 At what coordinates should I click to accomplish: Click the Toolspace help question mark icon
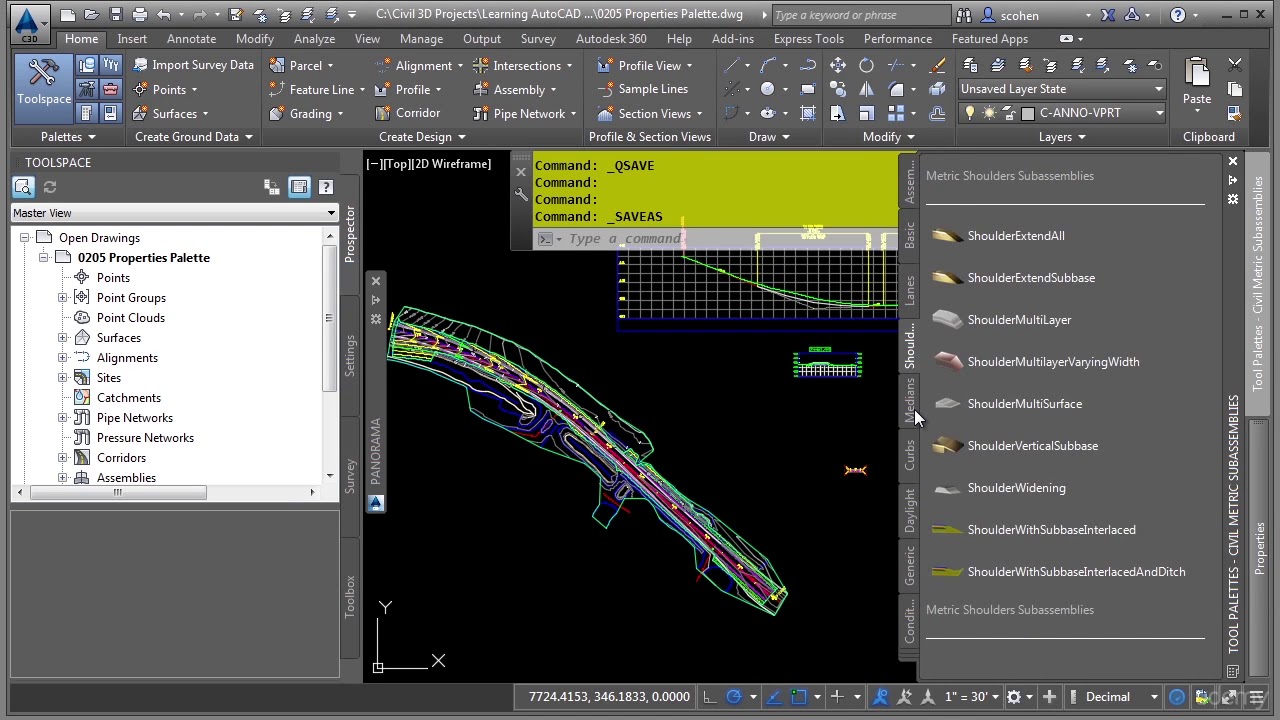click(325, 187)
